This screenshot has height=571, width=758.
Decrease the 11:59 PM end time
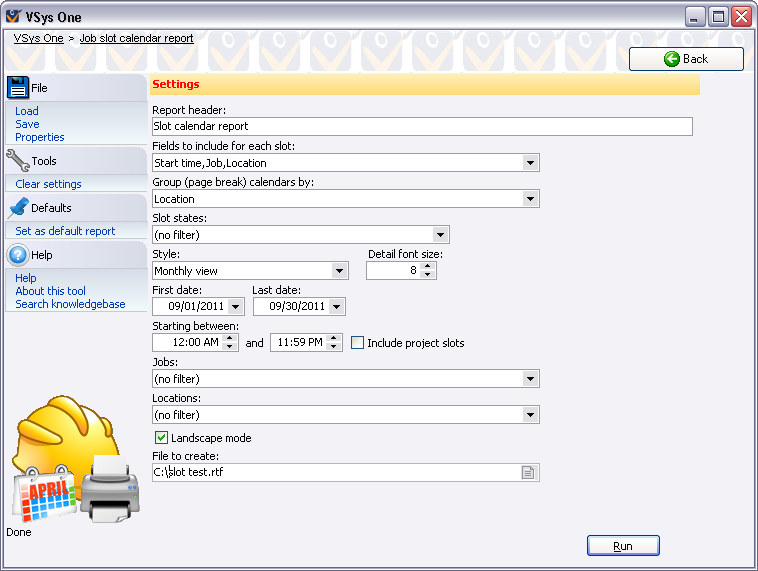[x=334, y=347]
